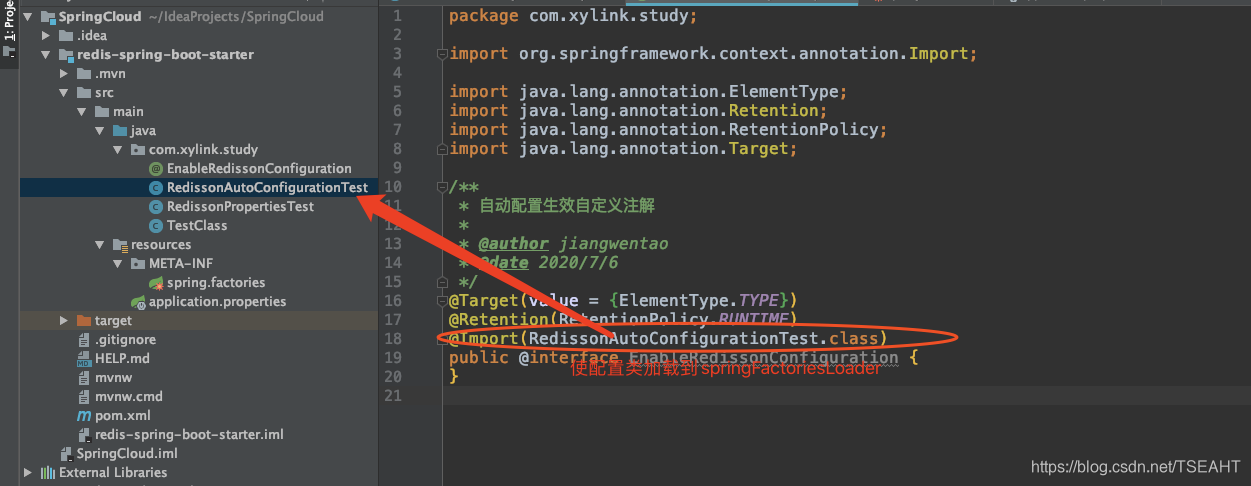The image size is (1251, 486).
Task: Click the RedissonAutoConfigurationTest class icon
Action: (x=155, y=188)
